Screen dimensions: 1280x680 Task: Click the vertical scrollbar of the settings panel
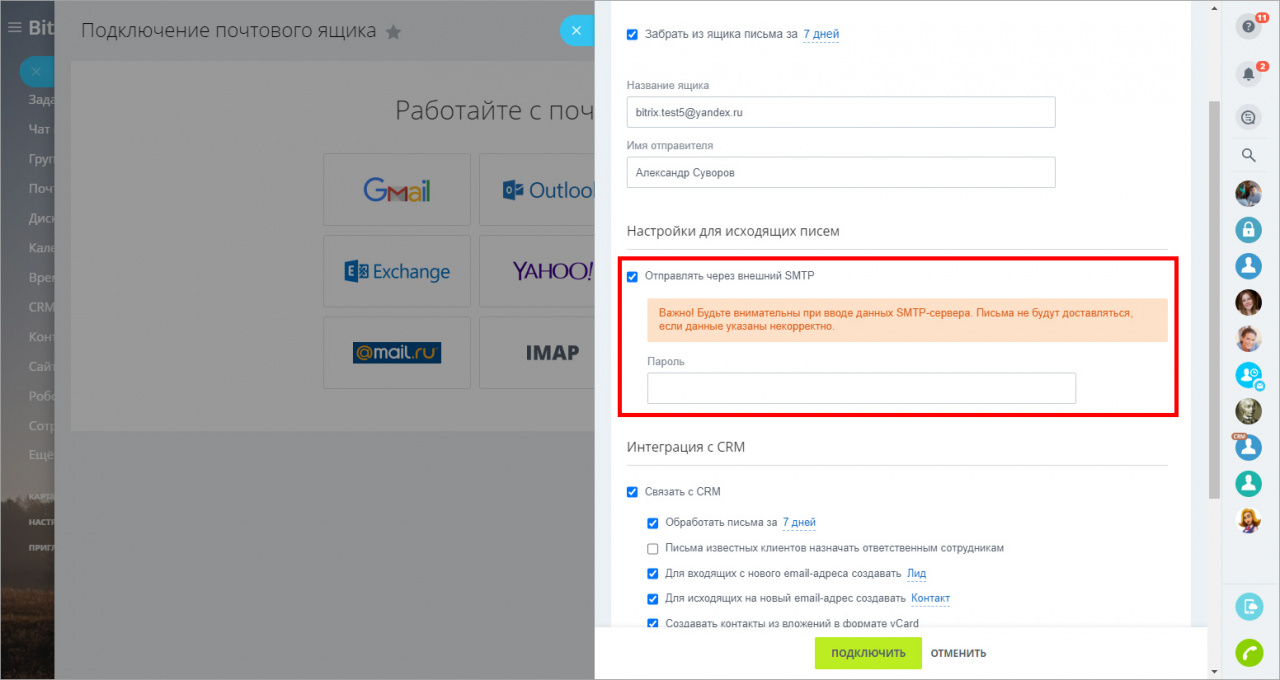1214,300
